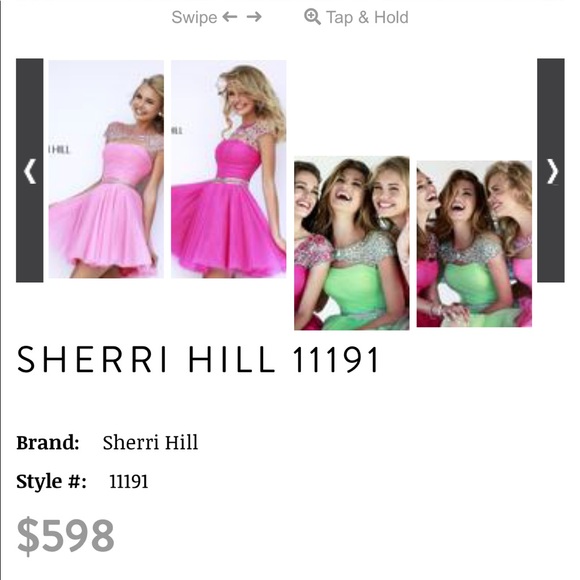Click the zoom magnifier icon
Viewport: 580px width, 580px height.
click(x=312, y=17)
